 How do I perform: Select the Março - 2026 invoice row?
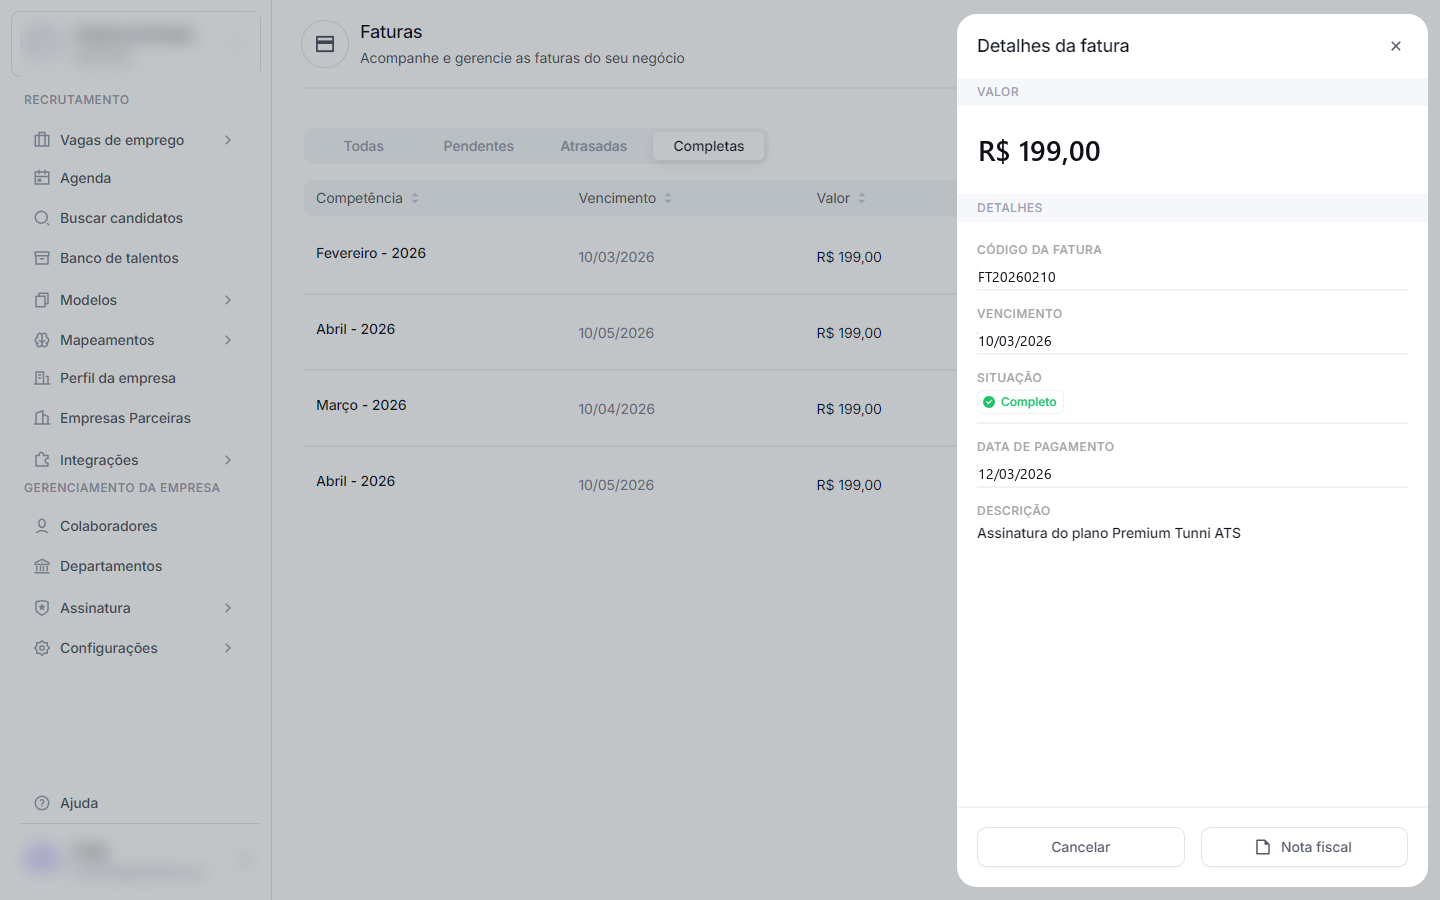point(630,408)
